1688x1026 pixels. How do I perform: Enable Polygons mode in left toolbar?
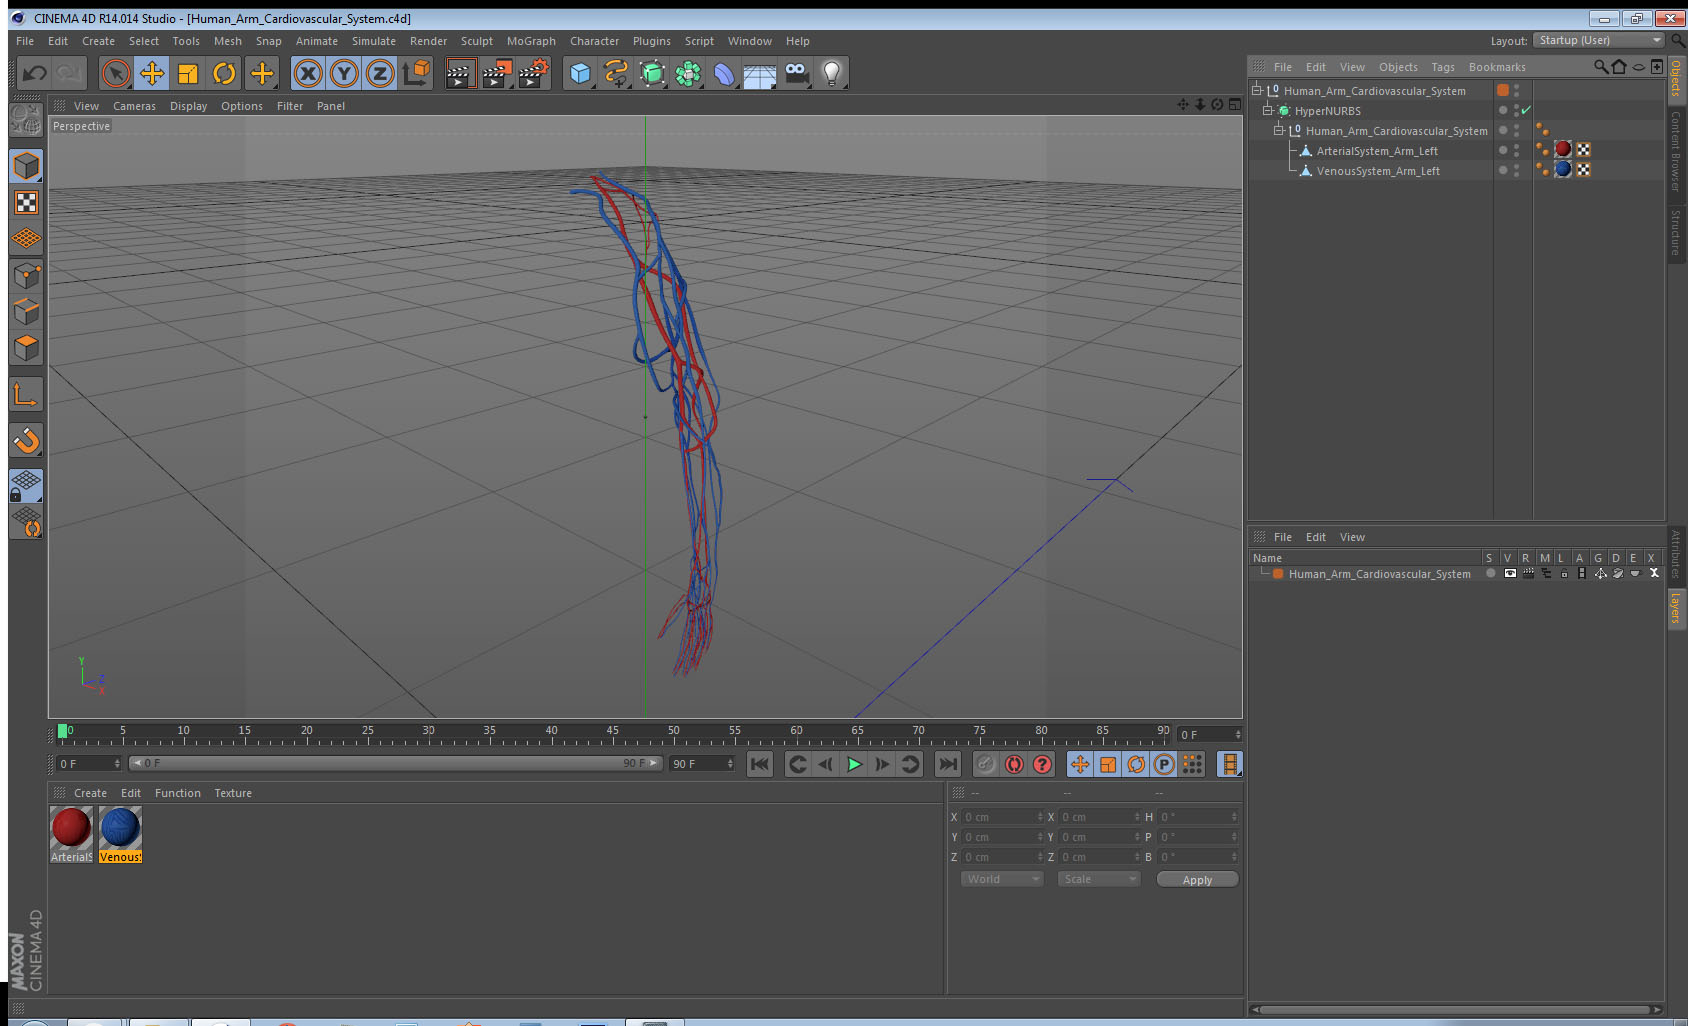pyautogui.click(x=26, y=348)
